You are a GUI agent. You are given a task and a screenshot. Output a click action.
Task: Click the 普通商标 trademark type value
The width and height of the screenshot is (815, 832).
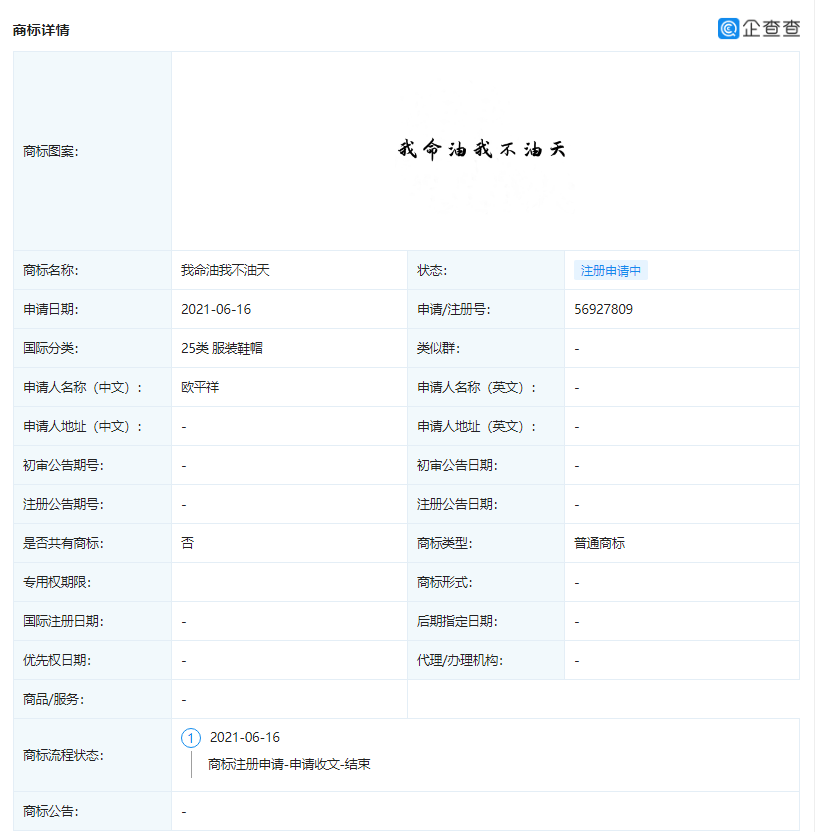600,543
